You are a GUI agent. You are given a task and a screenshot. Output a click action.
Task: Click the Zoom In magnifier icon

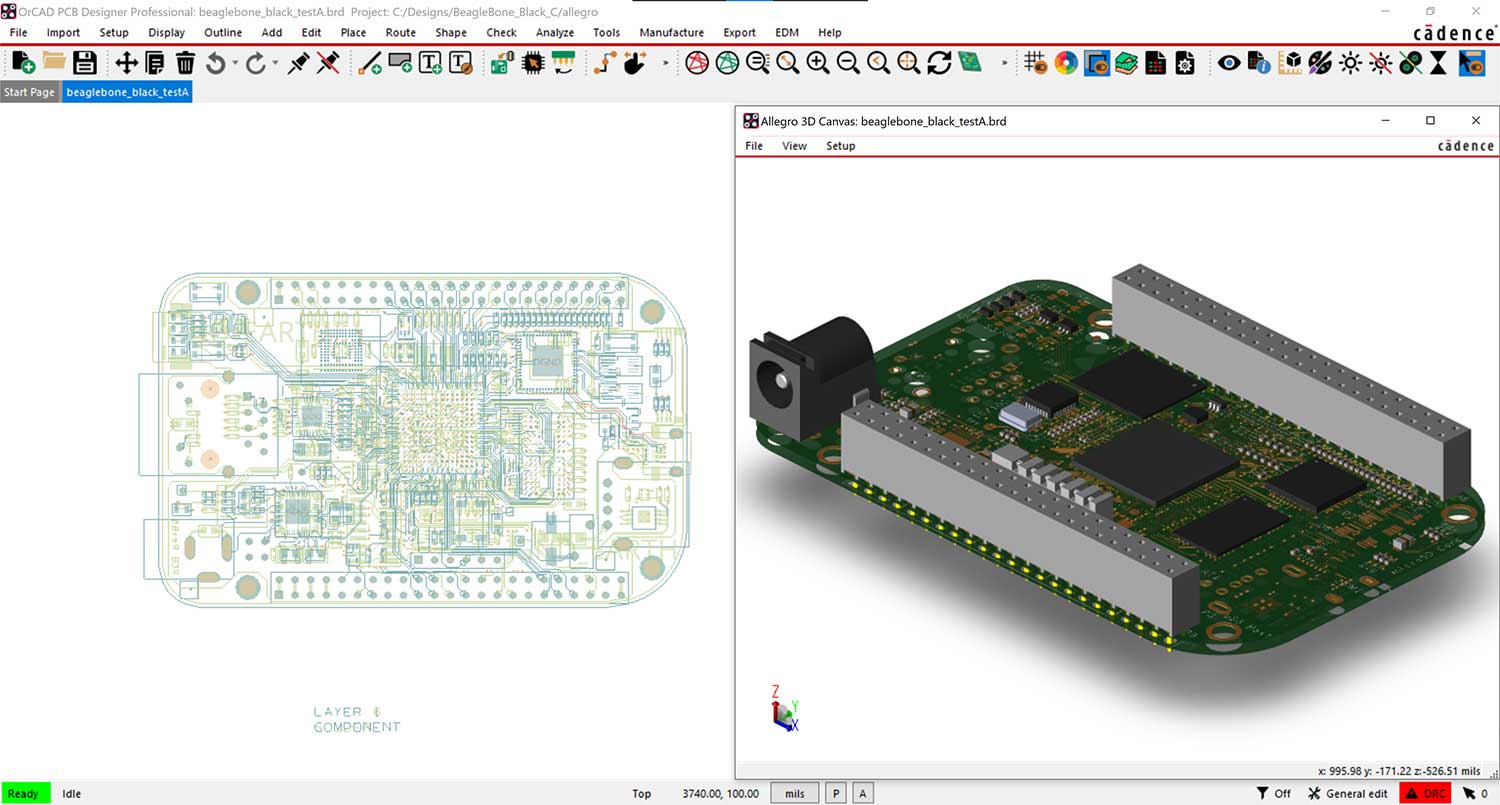coord(818,63)
